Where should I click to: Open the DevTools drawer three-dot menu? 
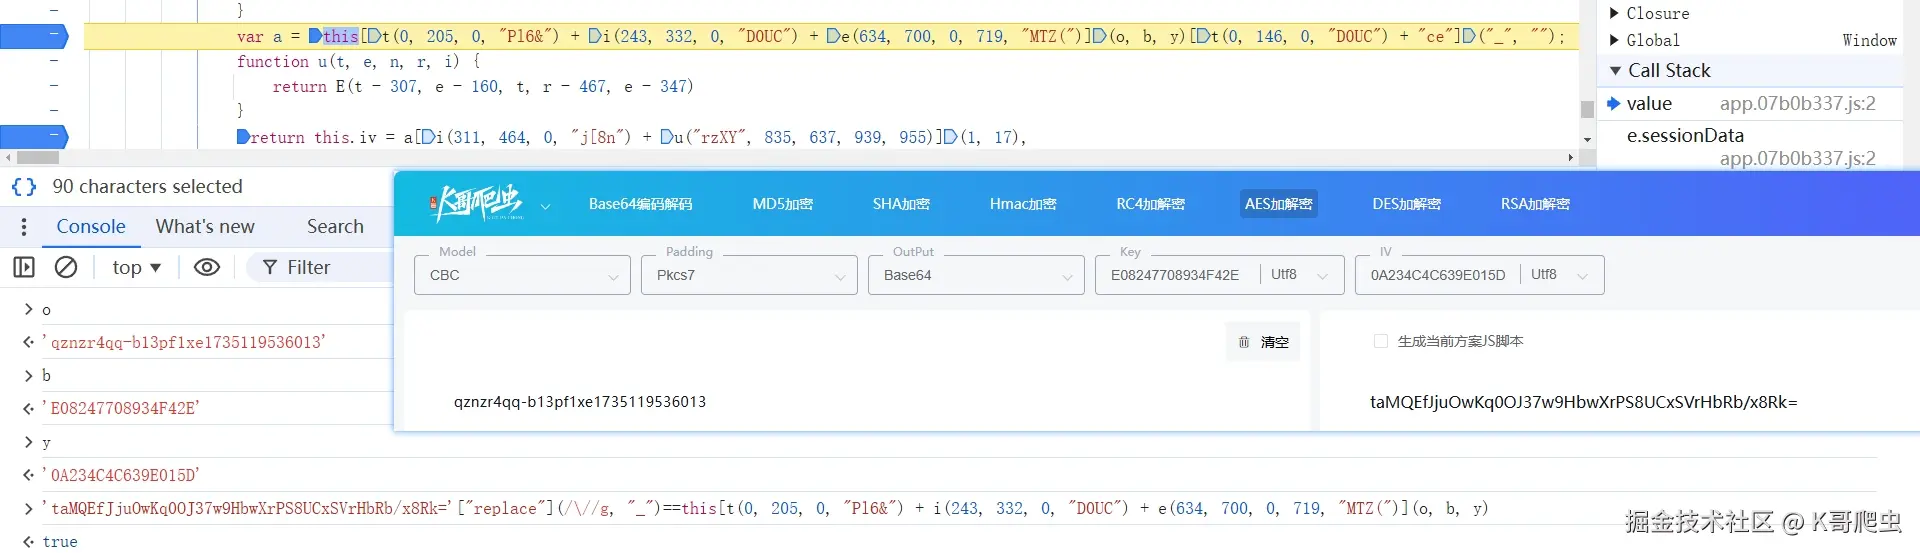(24, 227)
